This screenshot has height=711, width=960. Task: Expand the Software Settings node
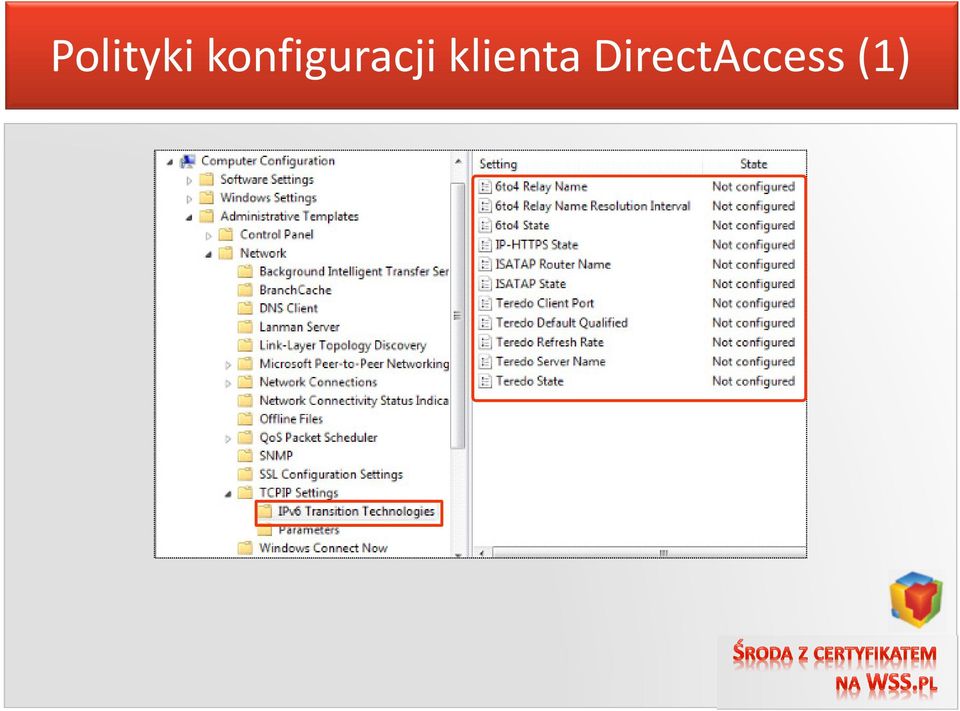[189, 181]
